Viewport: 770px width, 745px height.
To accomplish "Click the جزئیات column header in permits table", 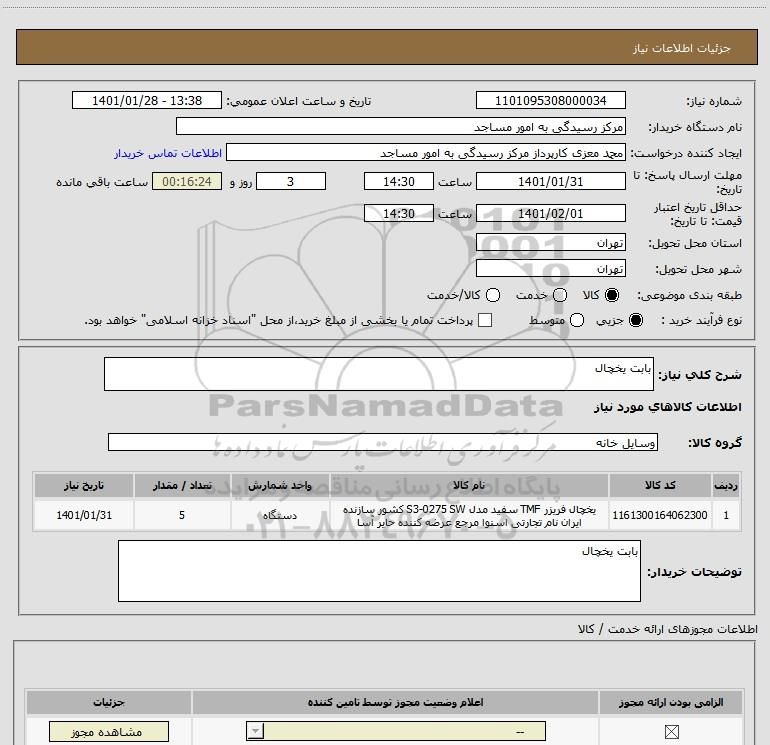I will (x=109, y=702).
